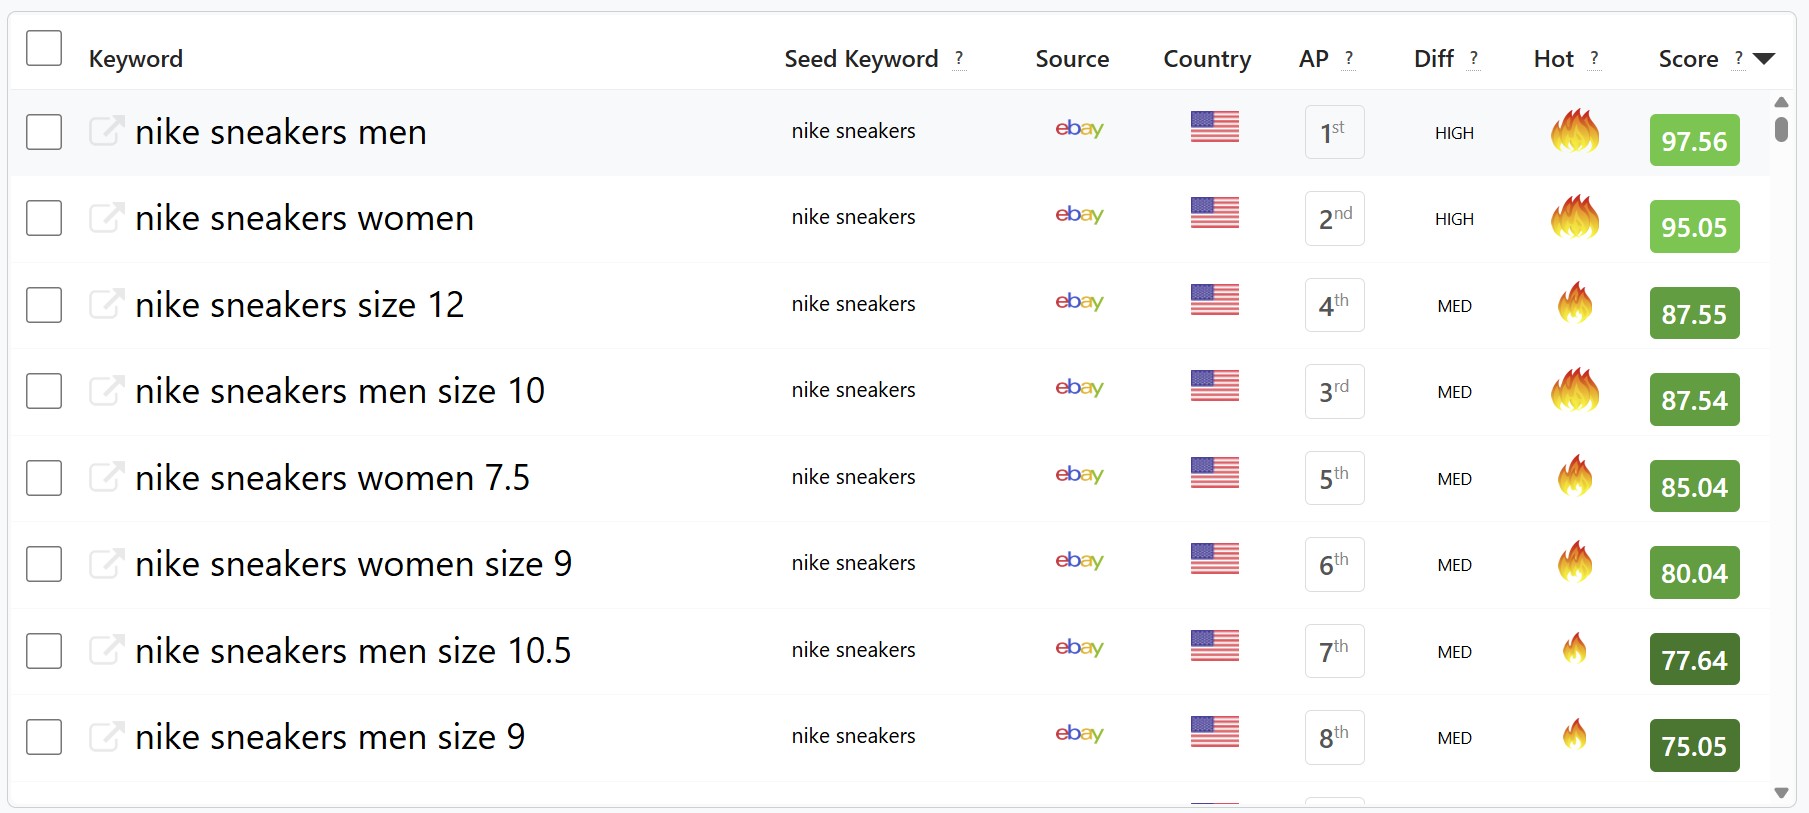The width and height of the screenshot is (1809, 813).
Task: Toggle the select-all checkbox in header
Action: [x=44, y=48]
